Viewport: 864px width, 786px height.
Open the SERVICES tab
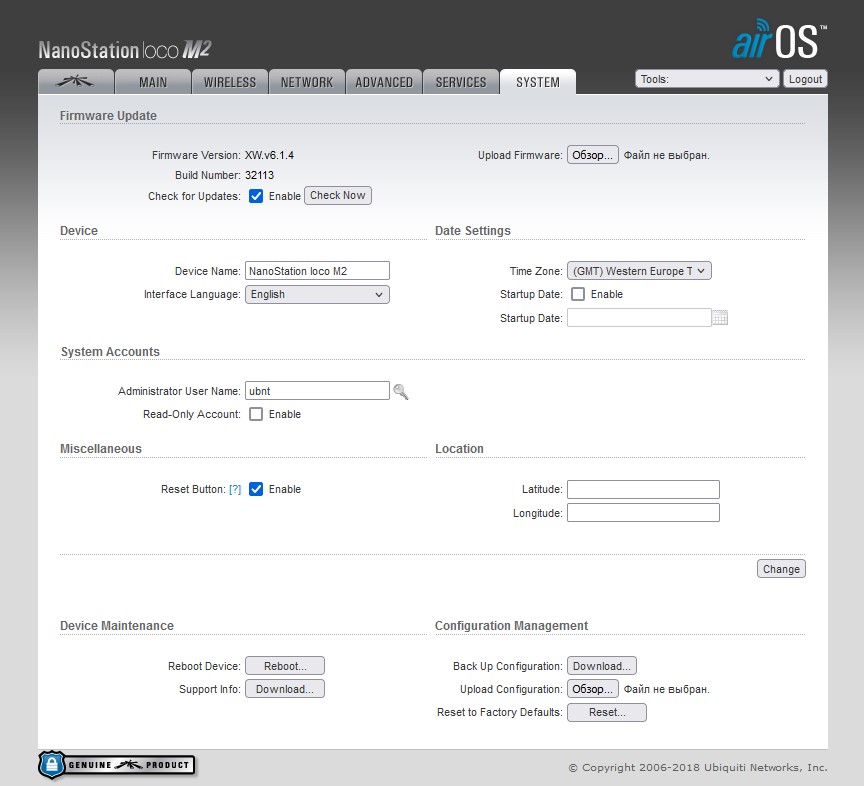point(461,82)
